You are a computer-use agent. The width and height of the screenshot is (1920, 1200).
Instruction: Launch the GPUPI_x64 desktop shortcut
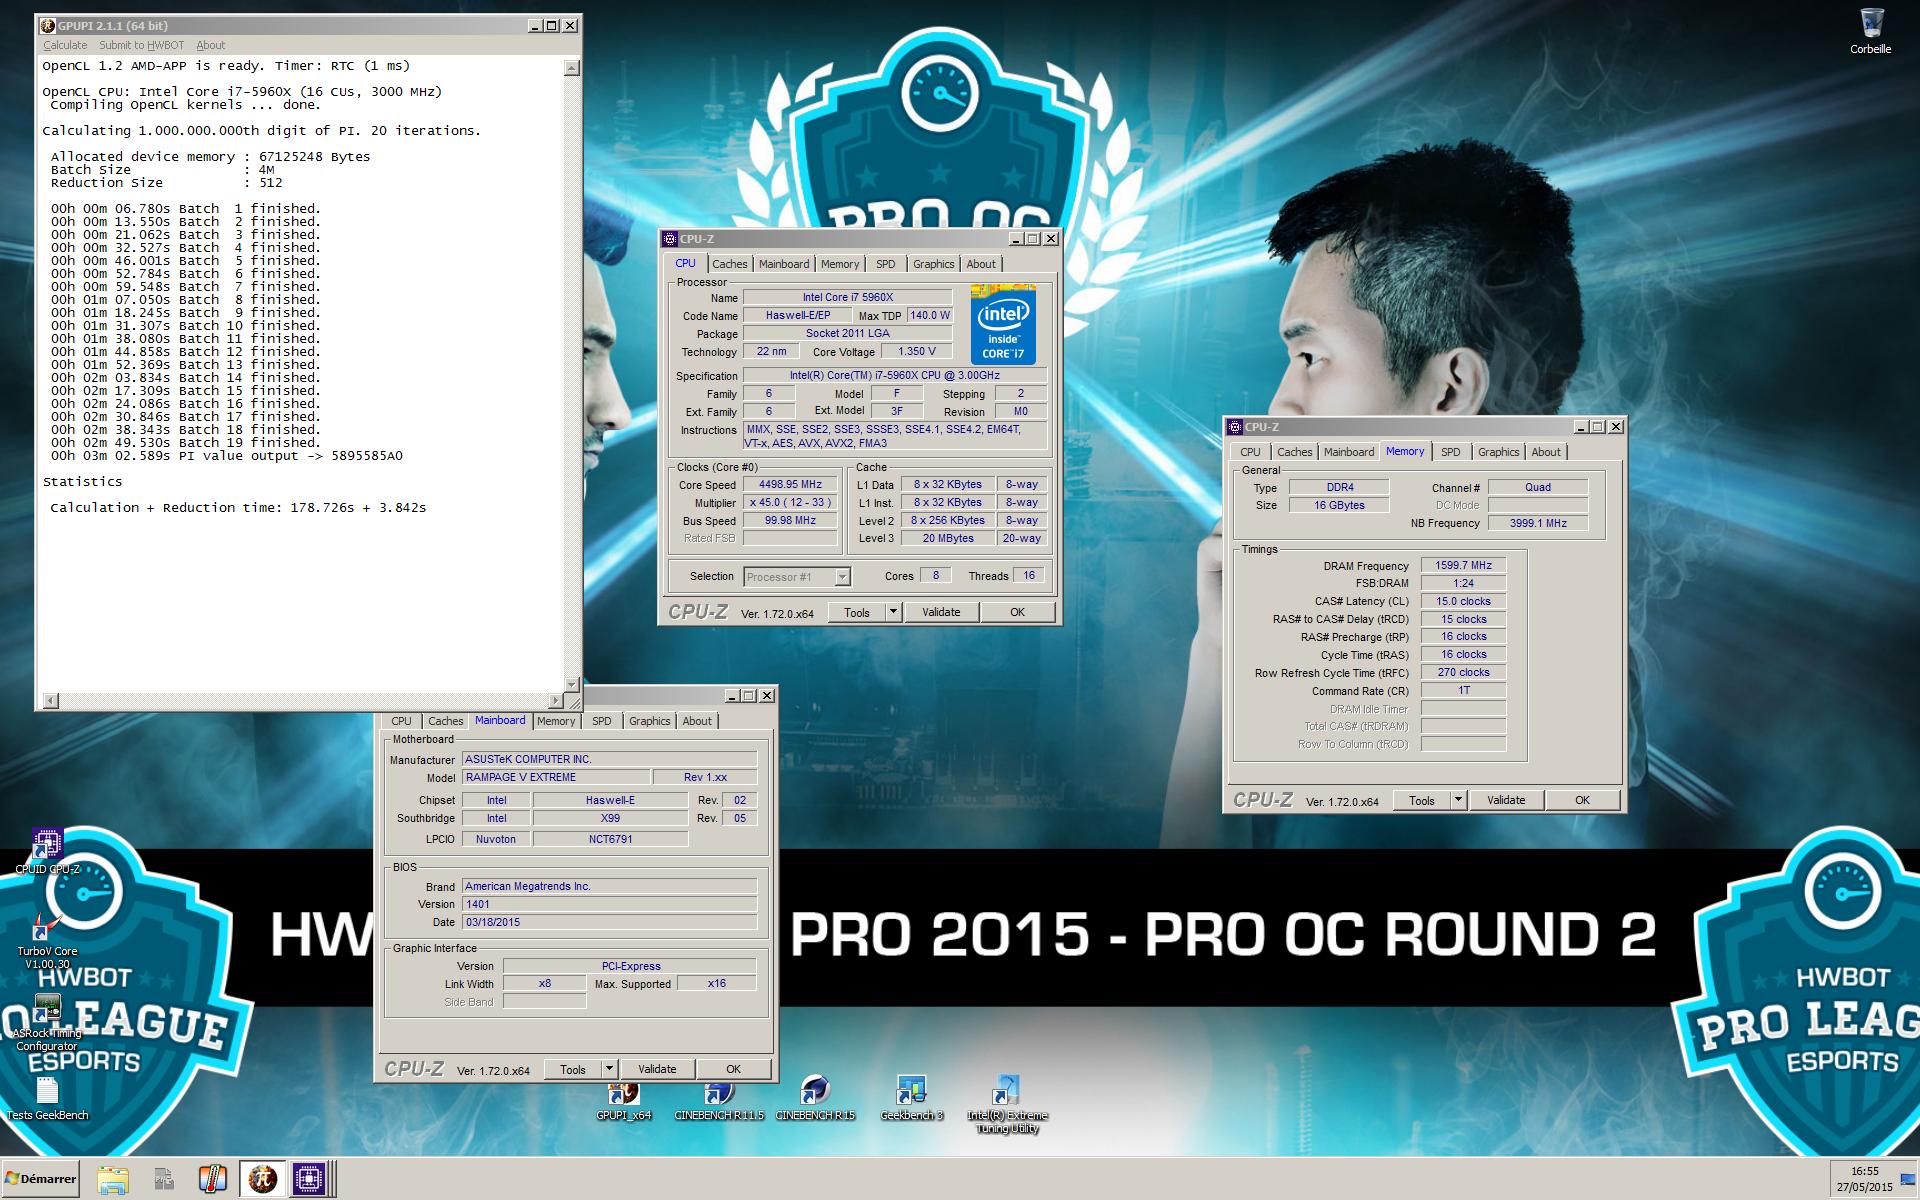(624, 1100)
